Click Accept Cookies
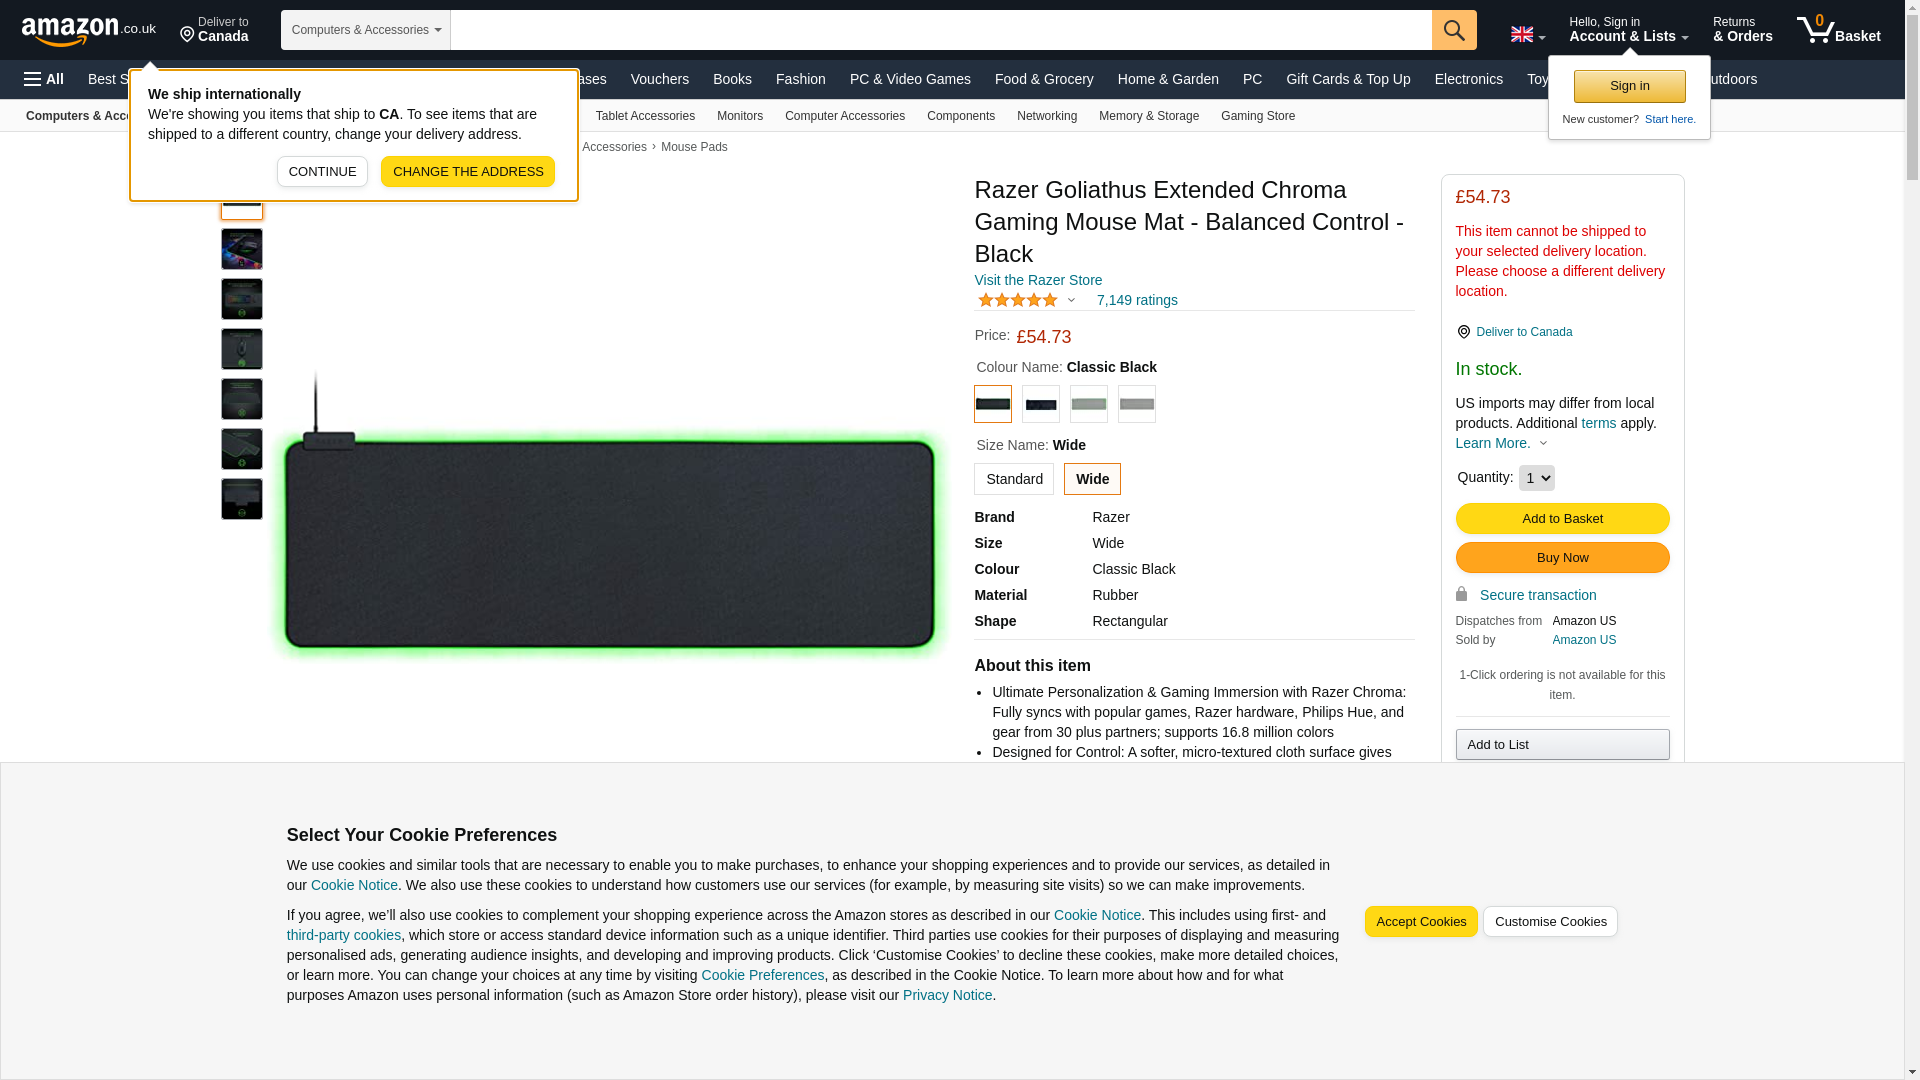The image size is (1920, 1080). click(x=1421, y=922)
